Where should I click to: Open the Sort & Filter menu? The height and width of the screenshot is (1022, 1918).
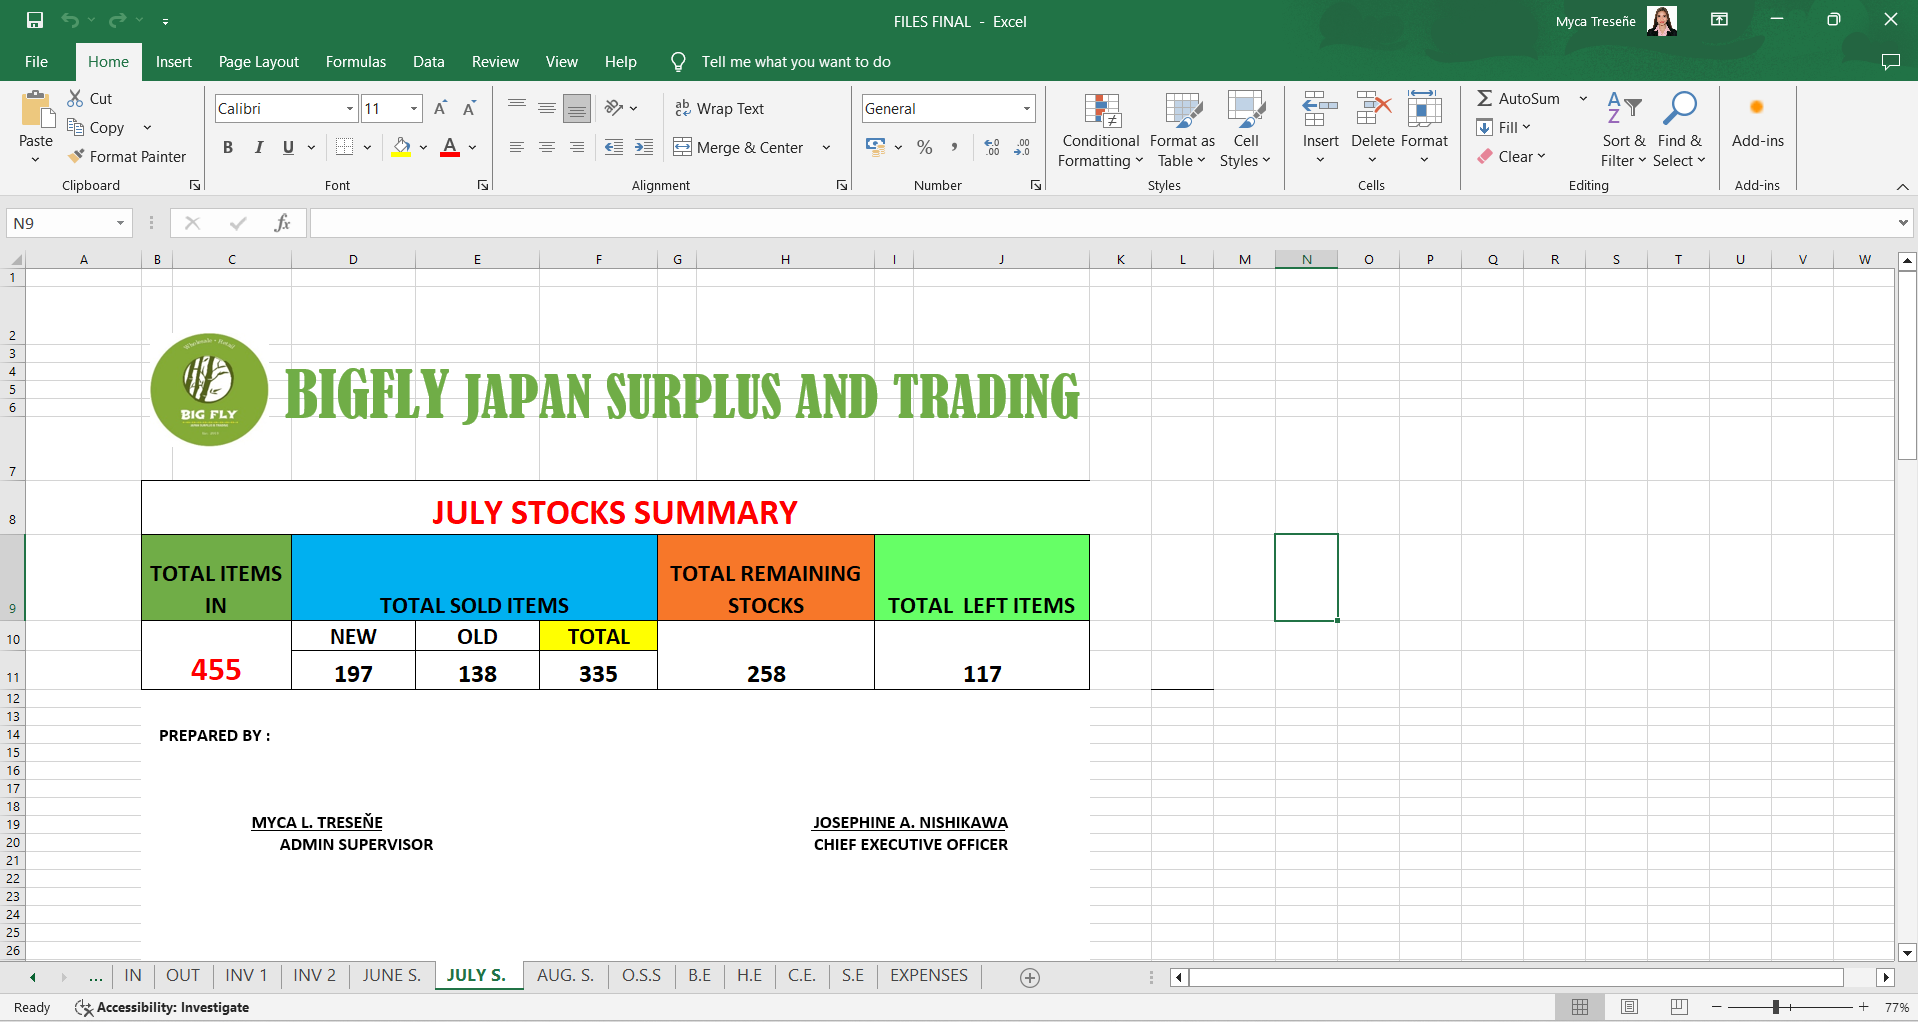point(1623,130)
